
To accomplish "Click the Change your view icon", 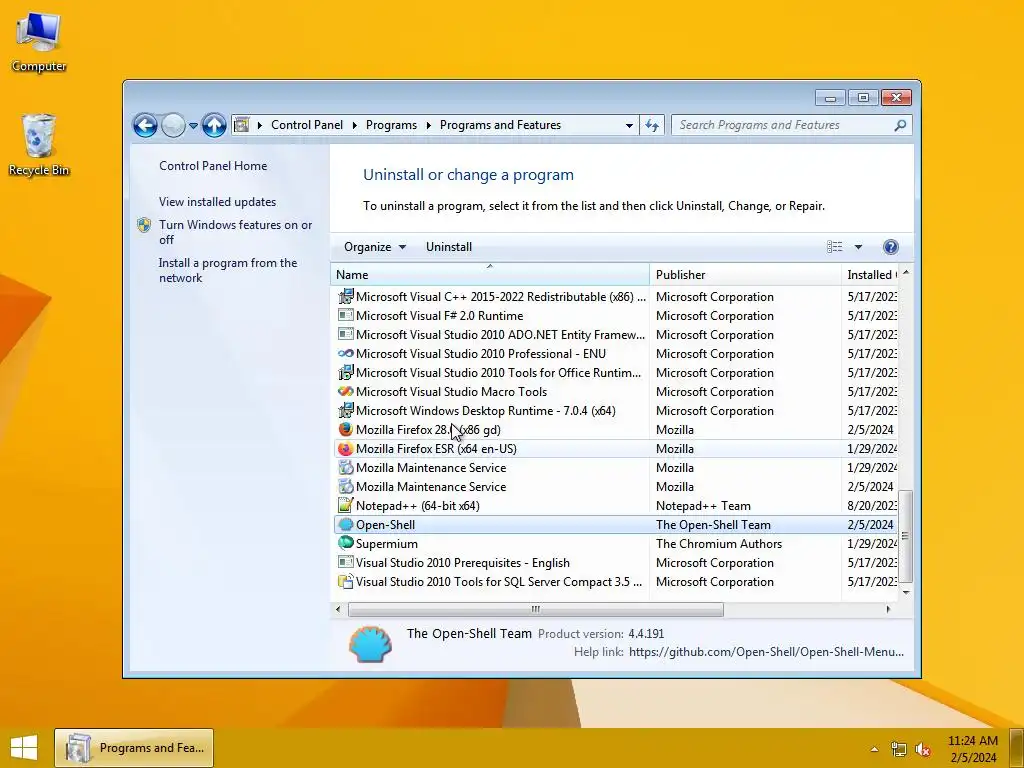I will (x=835, y=247).
